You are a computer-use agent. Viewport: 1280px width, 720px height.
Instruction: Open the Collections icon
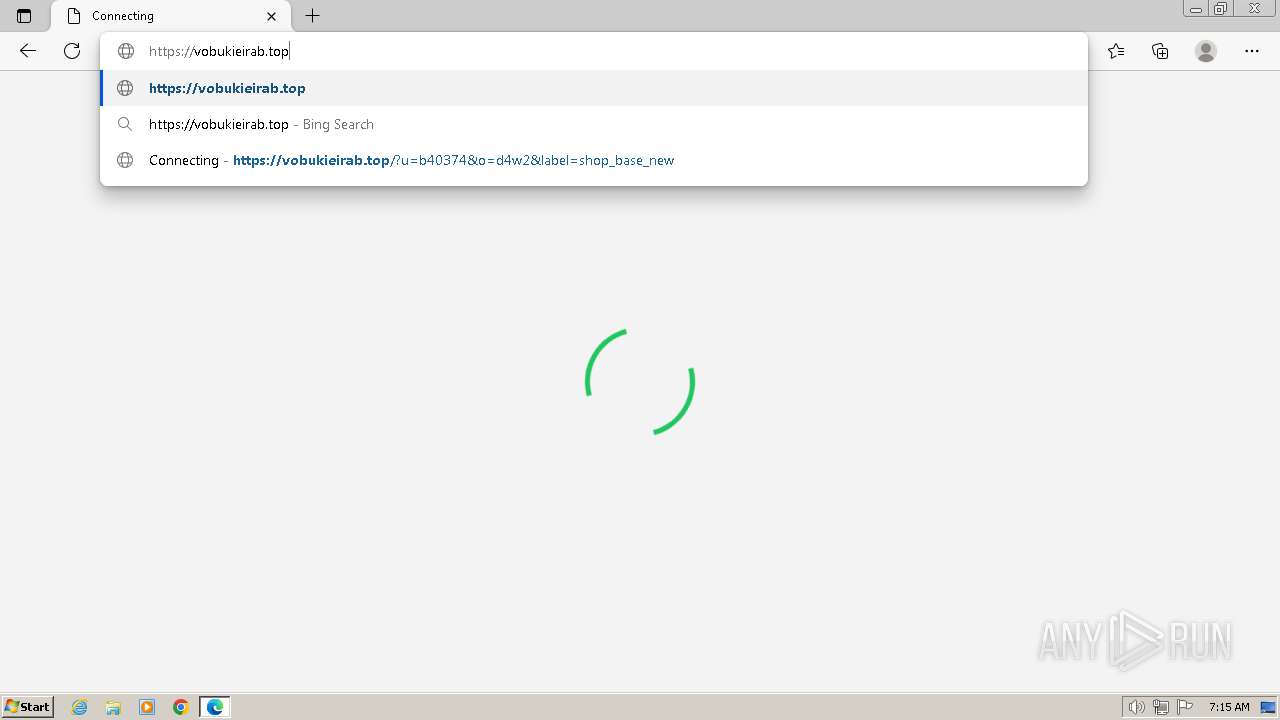(1160, 51)
